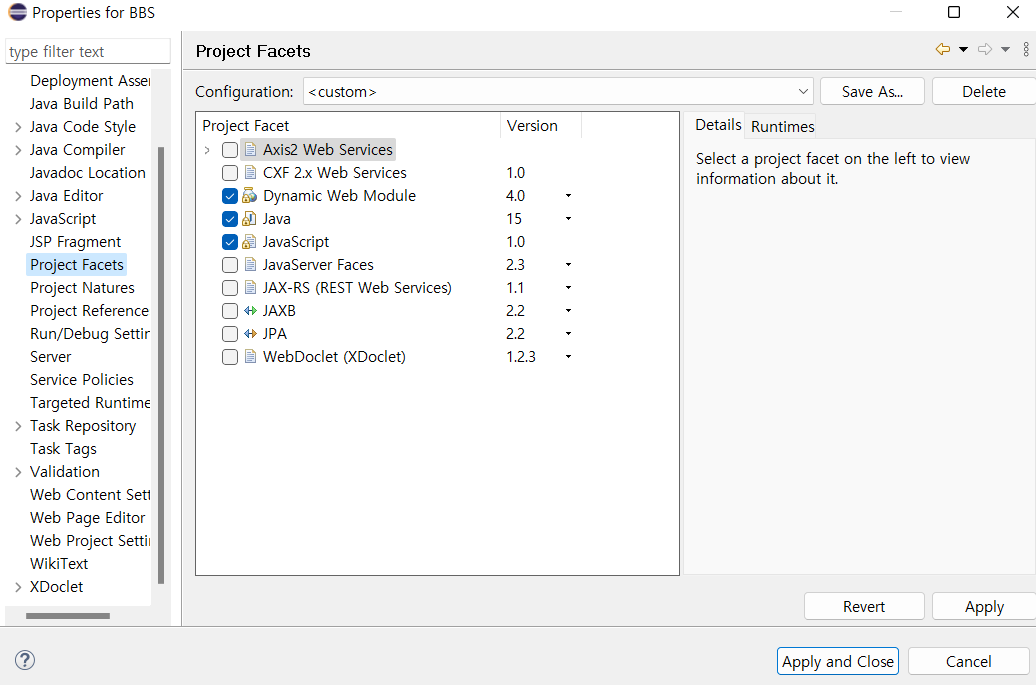Open the three-dot view menu icon
The image size is (1036, 685).
[x=1026, y=50]
